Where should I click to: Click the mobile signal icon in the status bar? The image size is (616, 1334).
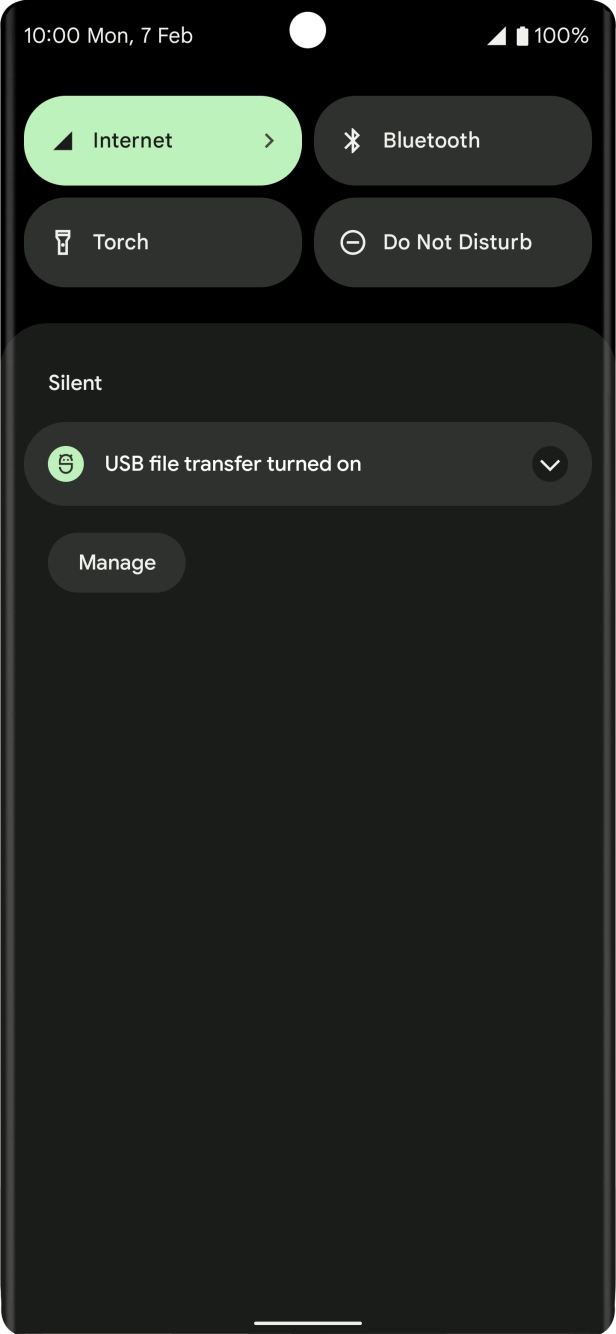(x=496, y=36)
